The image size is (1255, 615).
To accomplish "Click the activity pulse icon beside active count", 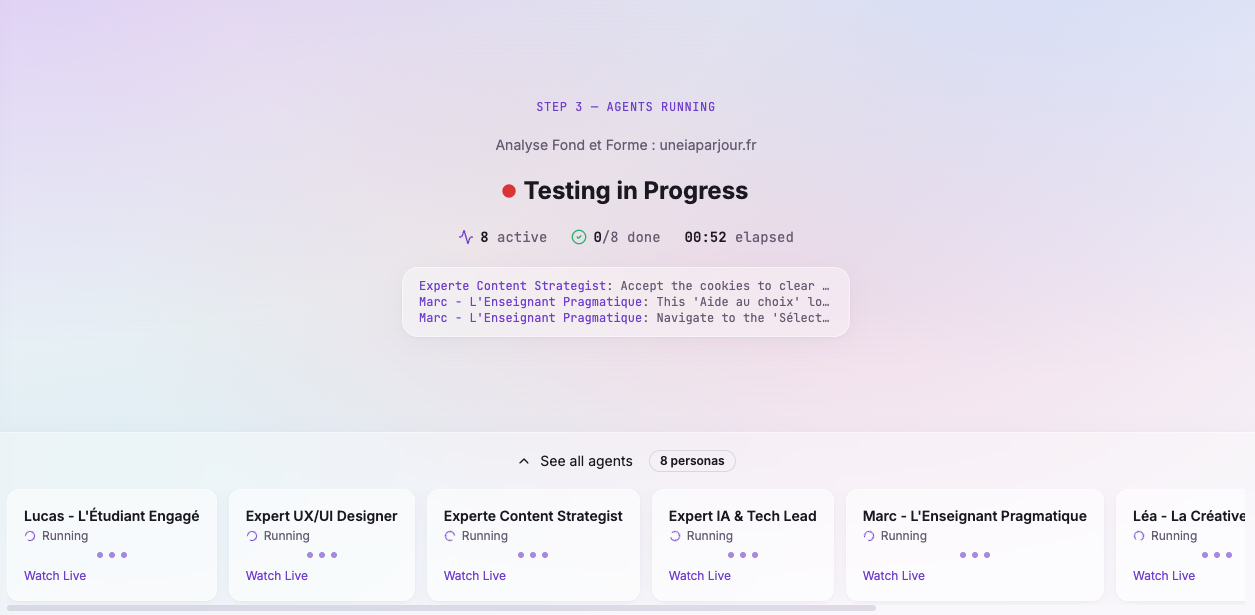I will (x=466, y=237).
